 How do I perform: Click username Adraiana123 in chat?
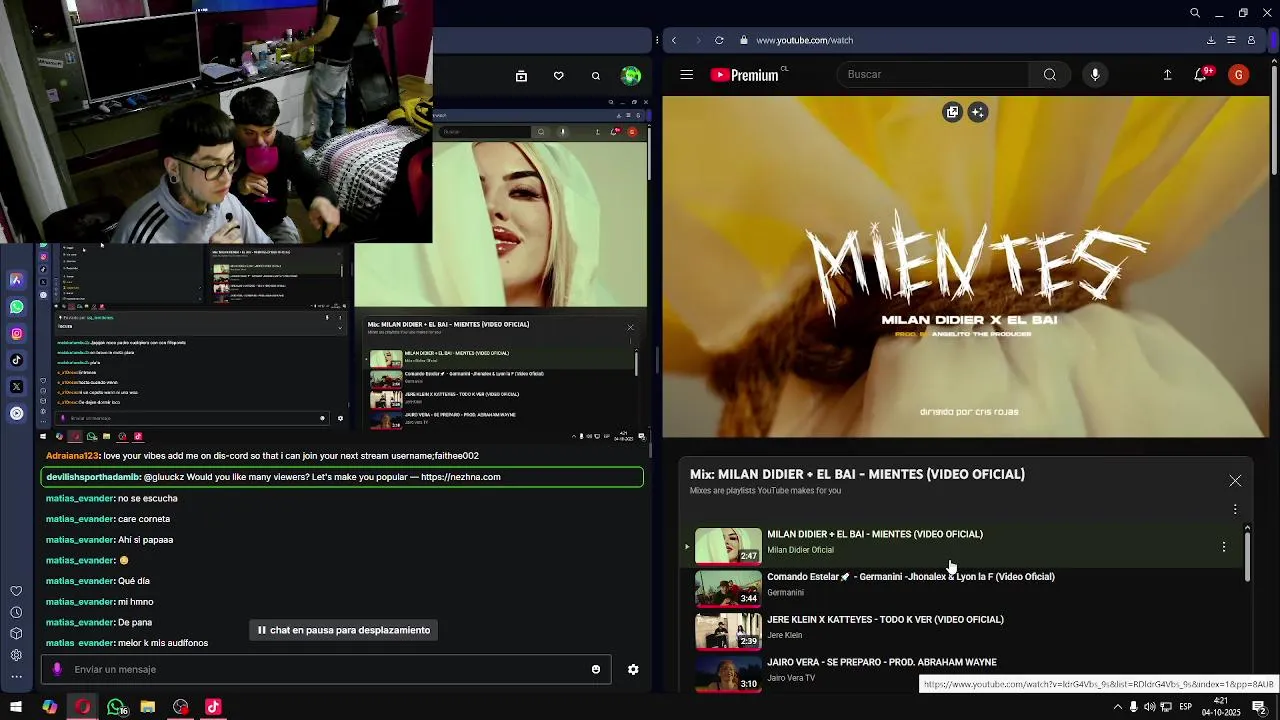tap(73, 456)
